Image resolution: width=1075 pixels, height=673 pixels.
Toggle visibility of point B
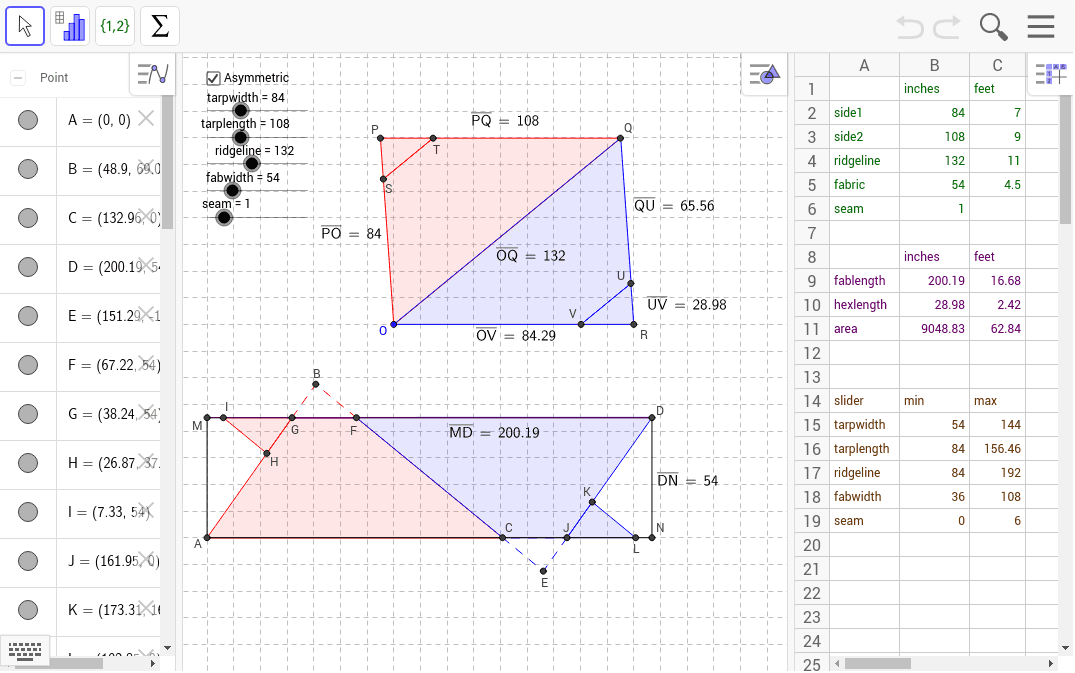point(28,169)
